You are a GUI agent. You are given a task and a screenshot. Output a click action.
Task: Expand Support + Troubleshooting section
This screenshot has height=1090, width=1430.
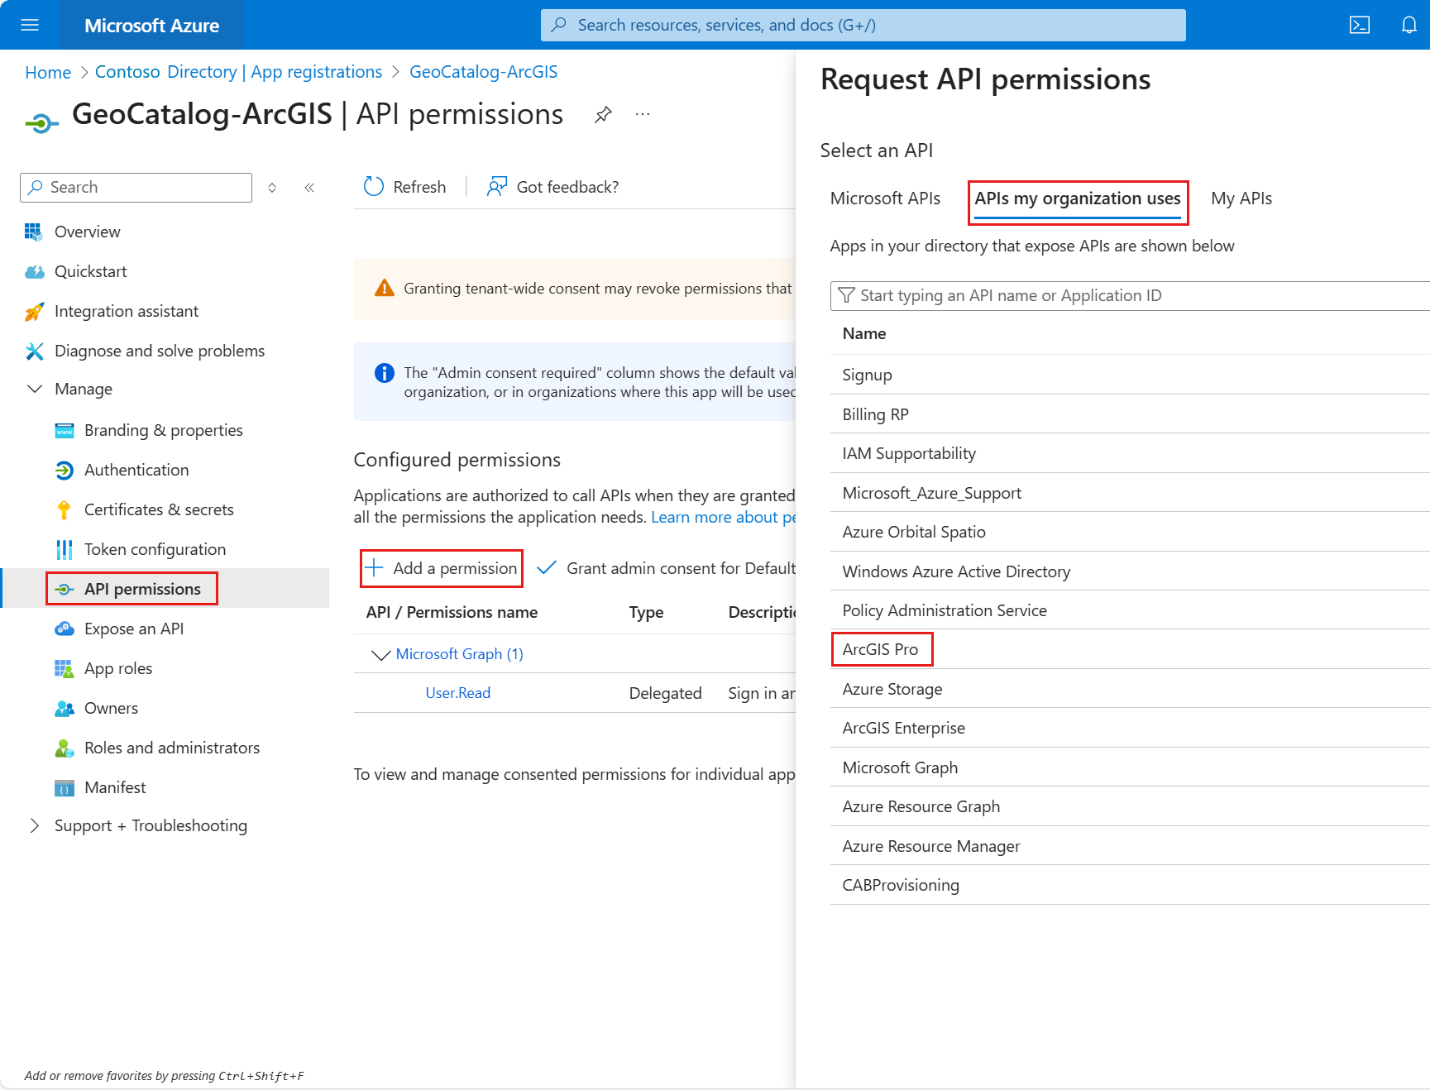(34, 826)
